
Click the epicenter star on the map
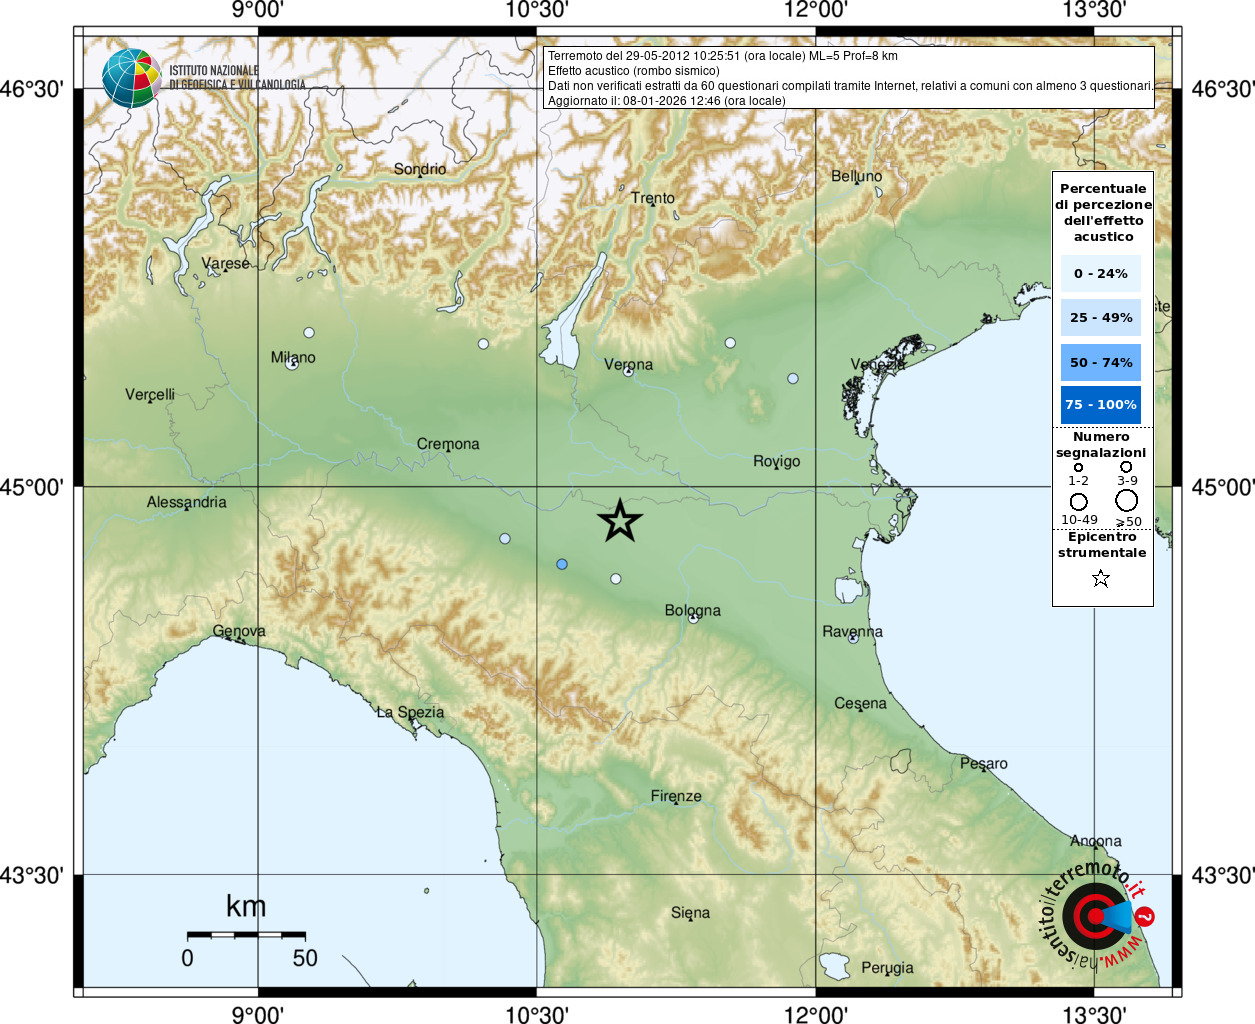[x=620, y=521]
